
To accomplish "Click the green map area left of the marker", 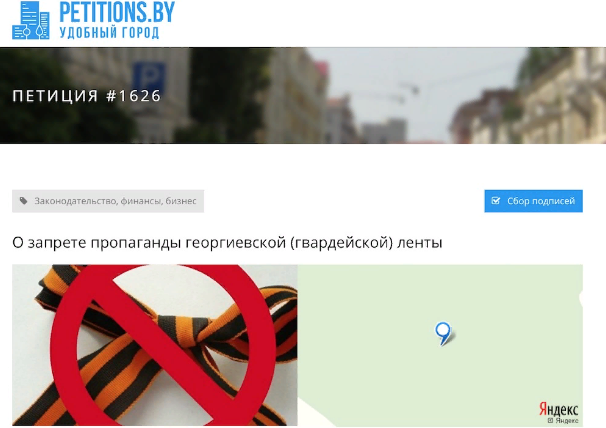I will (x=367, y=333).
